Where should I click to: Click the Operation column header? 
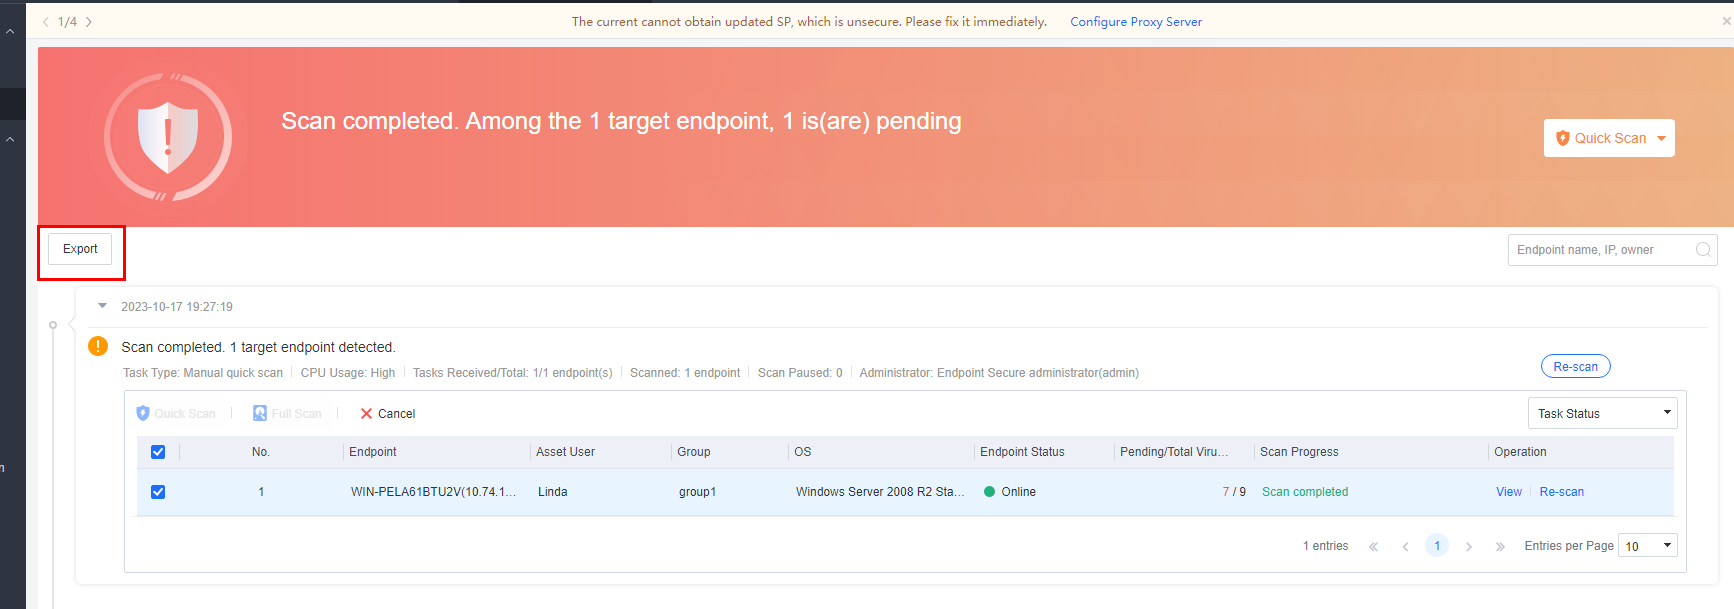click(1520, 452)
